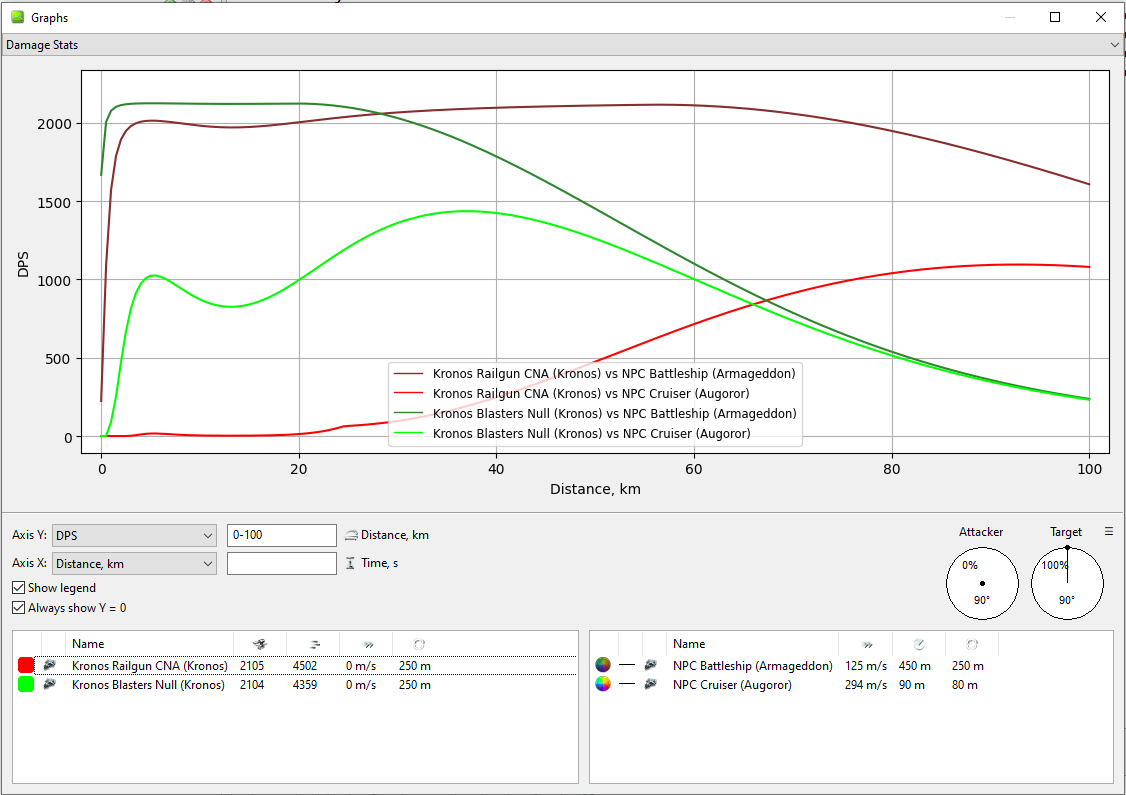This screenshot has width=1126, height=795.
Task: Select the Kronos Blasters Null (Kronos) row
Action: point(295,685)
